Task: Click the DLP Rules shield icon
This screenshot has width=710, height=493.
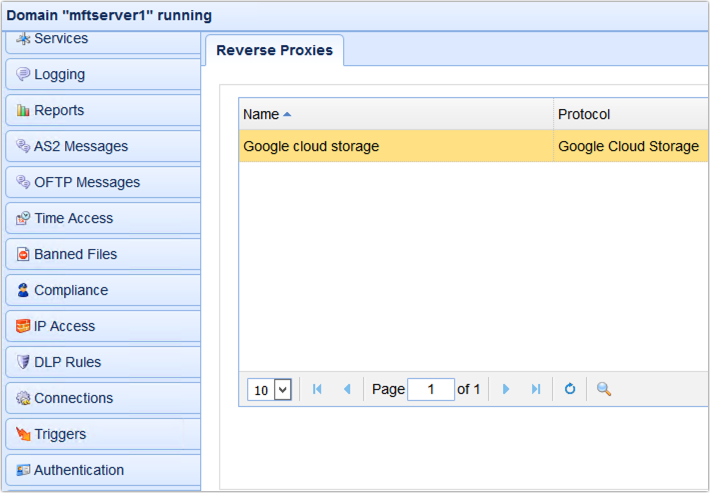Action: click(23, 363)
